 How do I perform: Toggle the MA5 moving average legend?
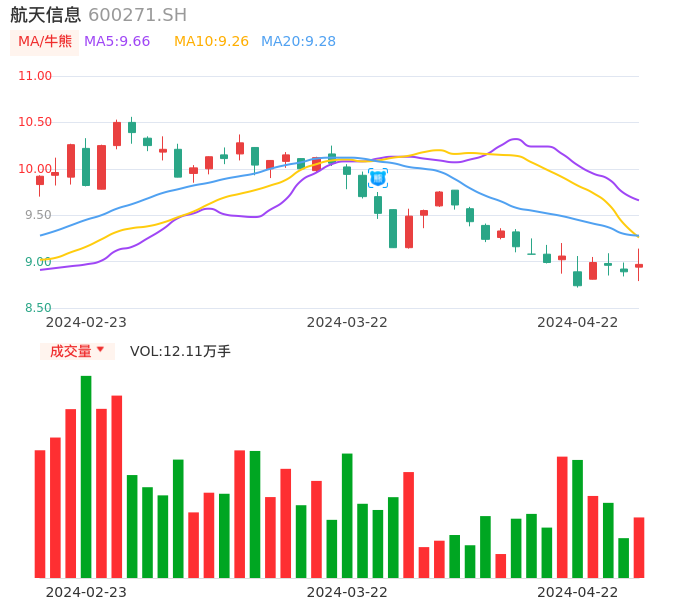(x=117, y=42)
